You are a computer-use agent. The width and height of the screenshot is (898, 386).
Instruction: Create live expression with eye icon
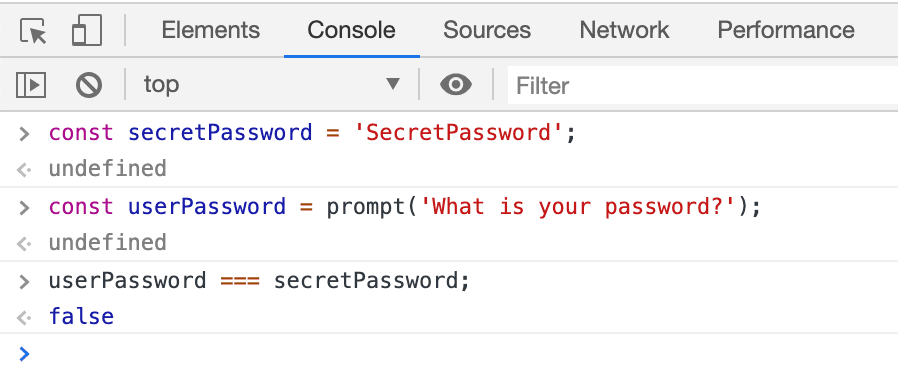[x=456, y=85]
